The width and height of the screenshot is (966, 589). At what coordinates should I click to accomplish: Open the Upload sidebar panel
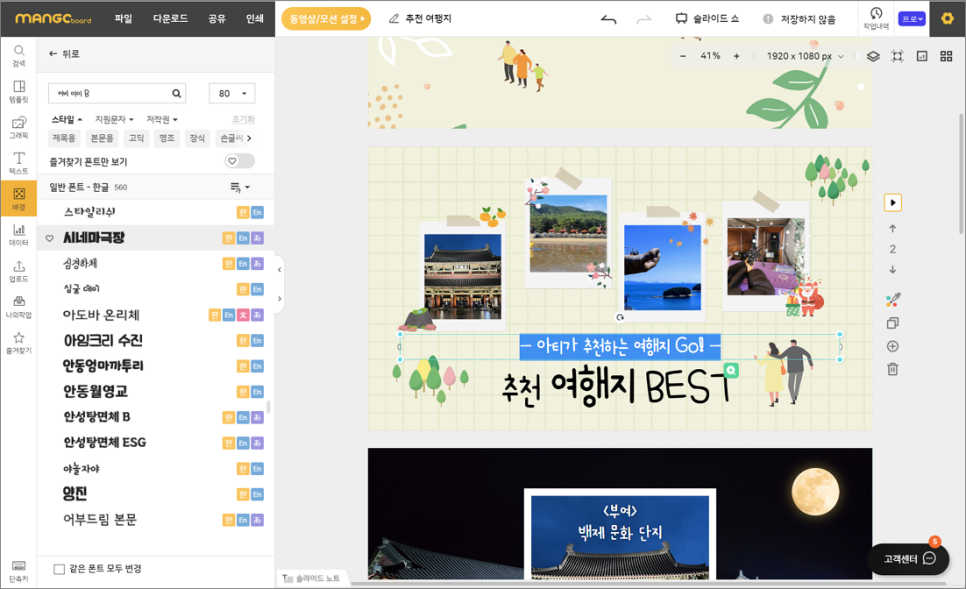(x=19, y=270)
